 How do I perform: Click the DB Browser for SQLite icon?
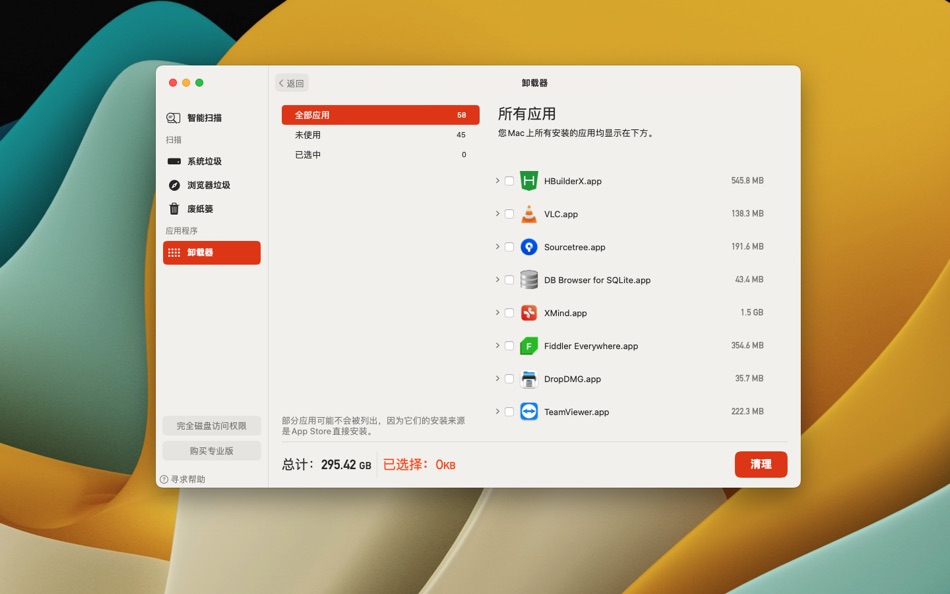(x=529, y=279)
